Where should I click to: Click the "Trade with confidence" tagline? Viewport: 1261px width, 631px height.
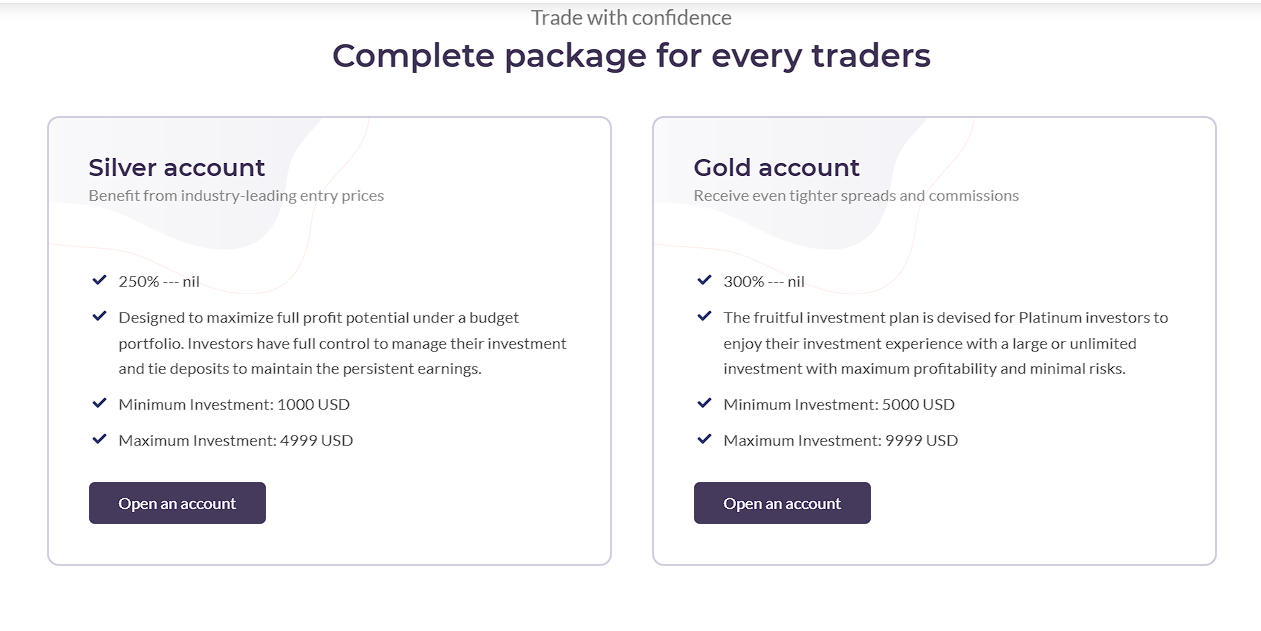[x=631, y=18]
